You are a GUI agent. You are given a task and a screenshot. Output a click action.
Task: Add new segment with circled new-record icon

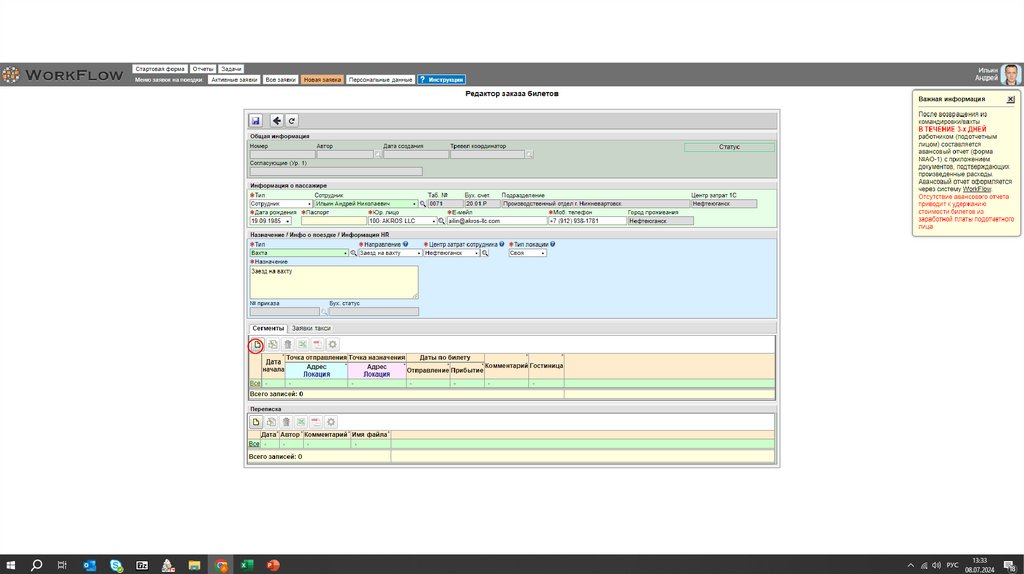click(x=256, y=345)
